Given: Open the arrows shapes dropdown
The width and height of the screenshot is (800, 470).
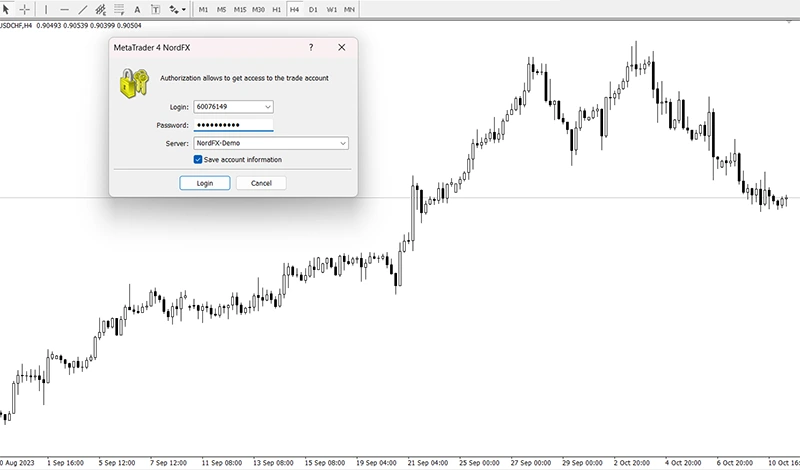Looking at the screenshot, I should tap(177, 9).
